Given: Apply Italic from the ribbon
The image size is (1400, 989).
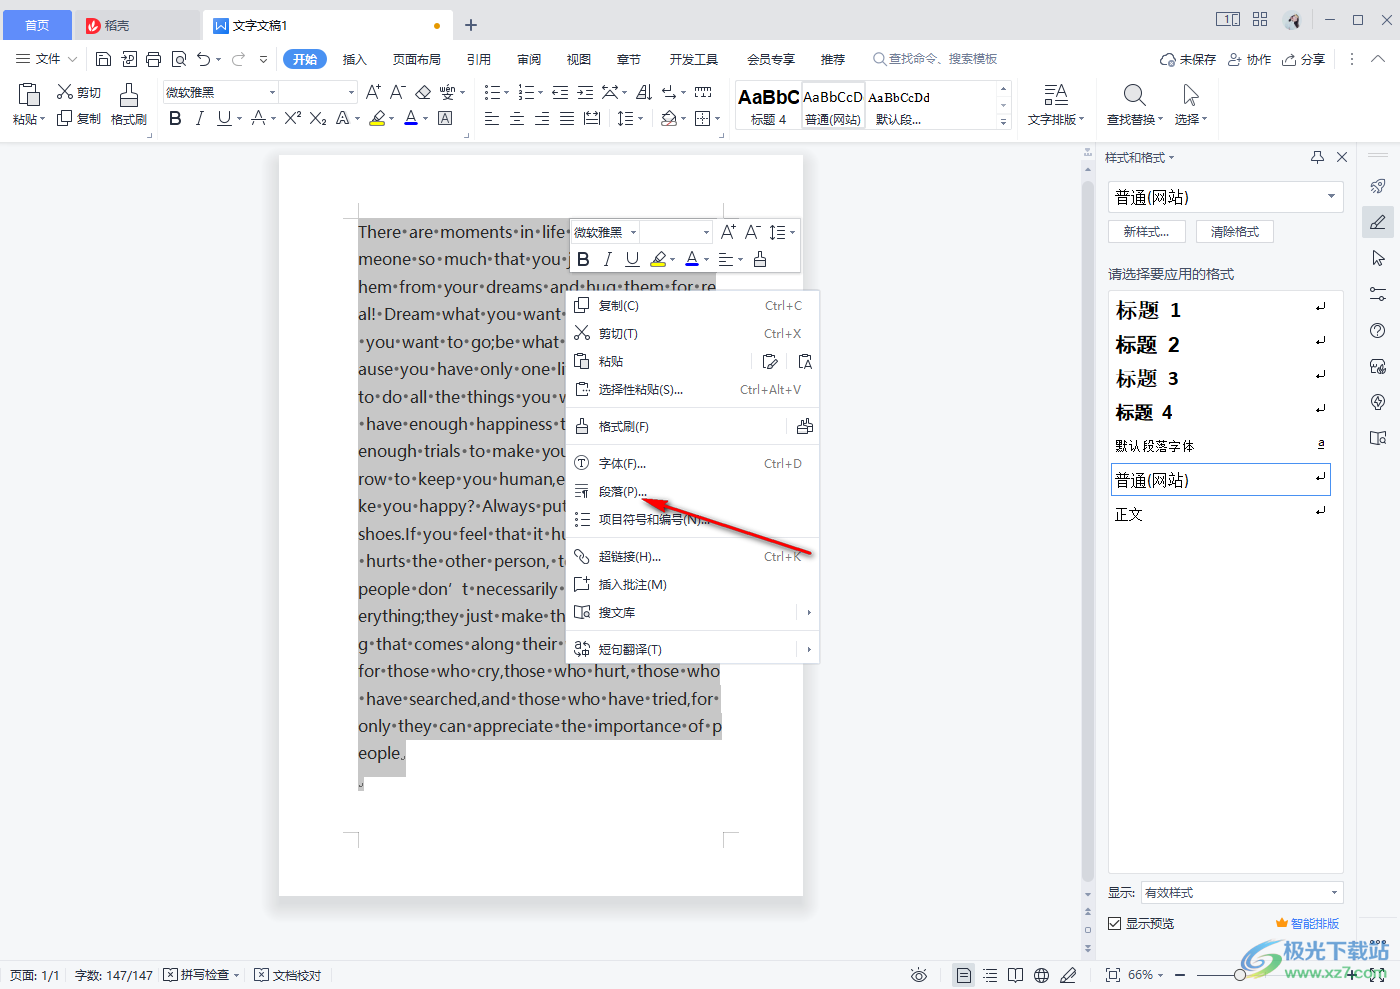Looking at the screenshot, I should tap(200, 118).
